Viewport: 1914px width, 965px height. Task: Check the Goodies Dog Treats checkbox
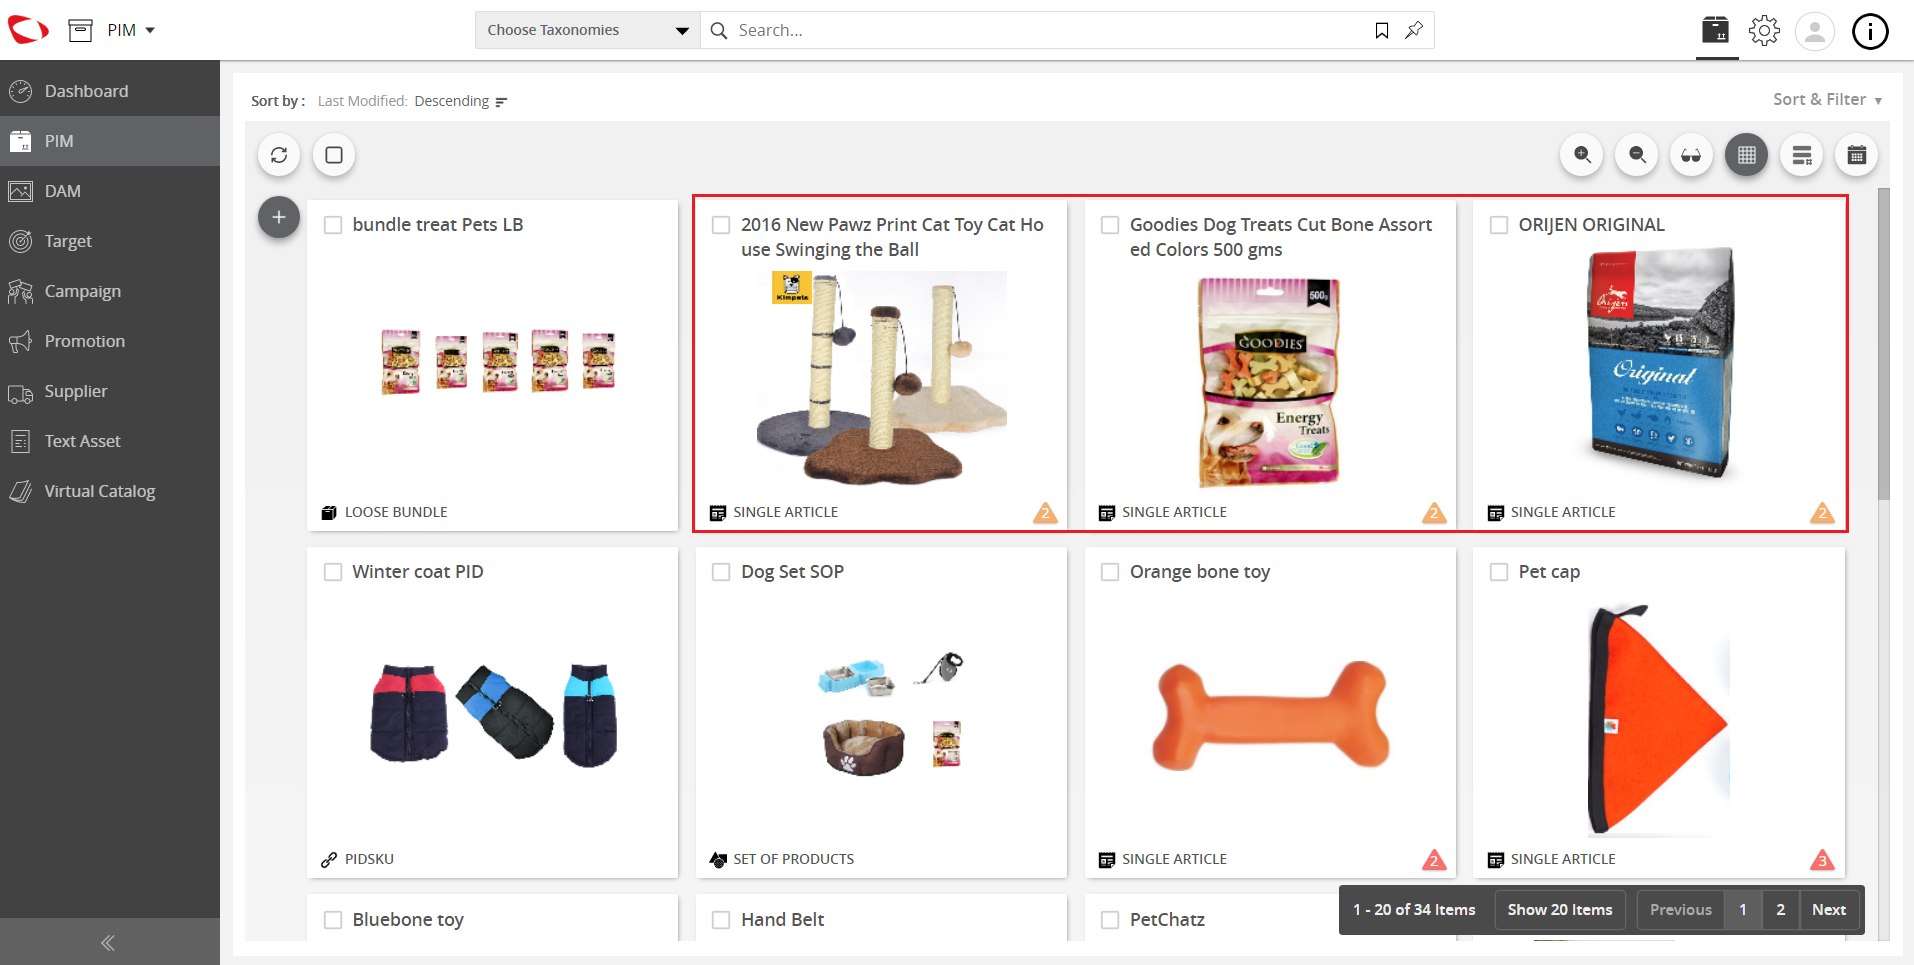click(x=1110, y=225)
